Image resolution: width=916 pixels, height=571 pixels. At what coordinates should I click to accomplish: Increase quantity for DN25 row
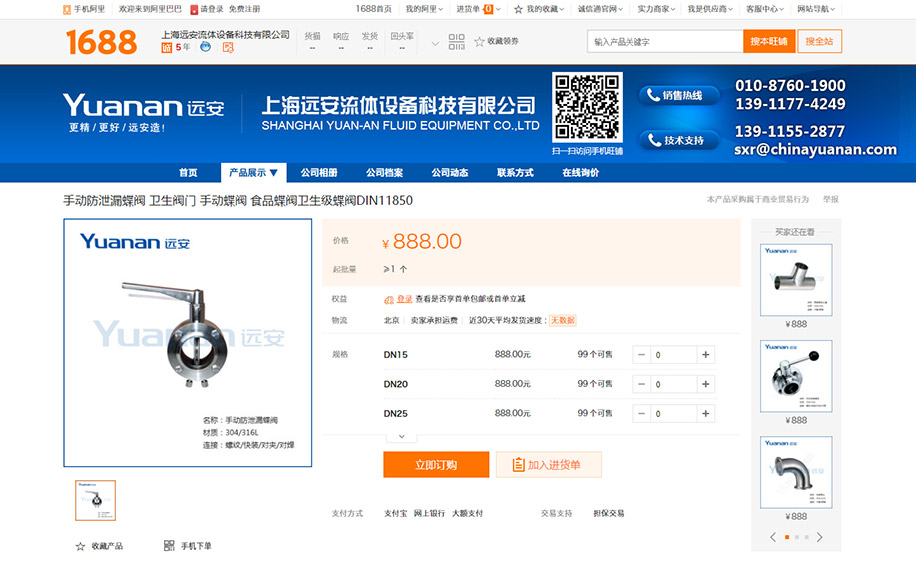pyautogui.click(x=706, y=414)
